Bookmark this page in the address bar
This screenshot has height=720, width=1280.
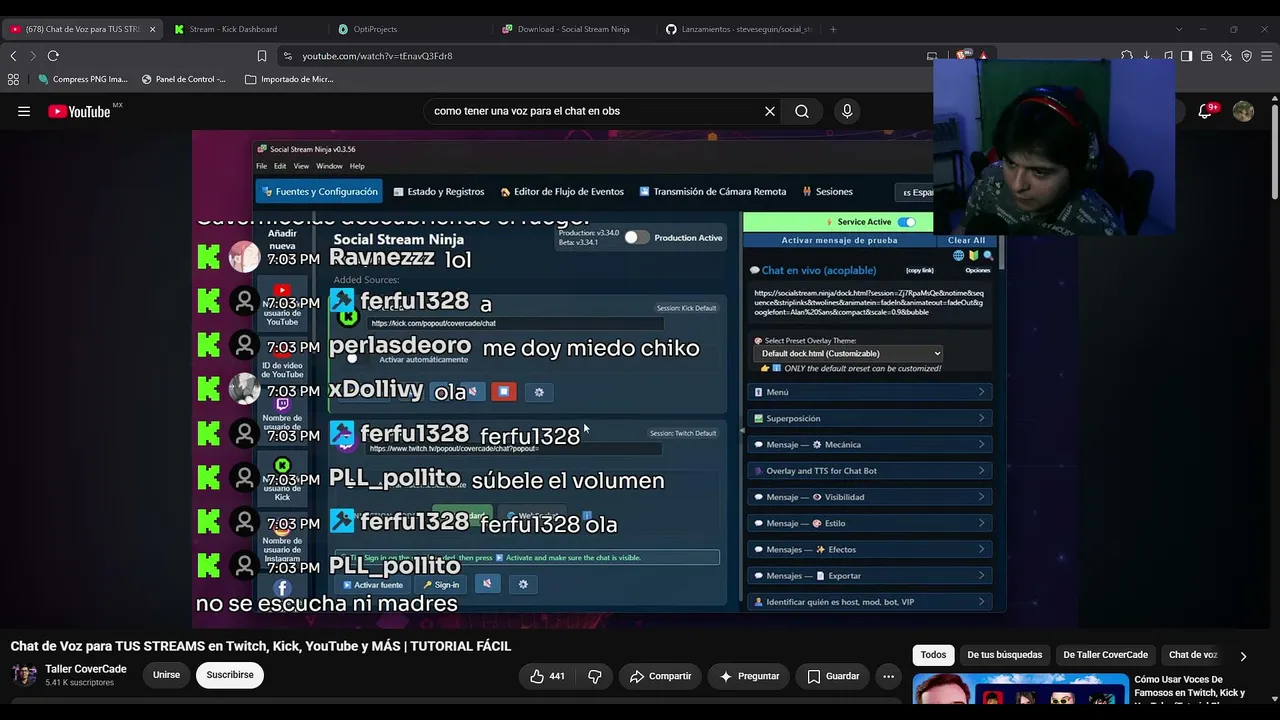point(262,56)
